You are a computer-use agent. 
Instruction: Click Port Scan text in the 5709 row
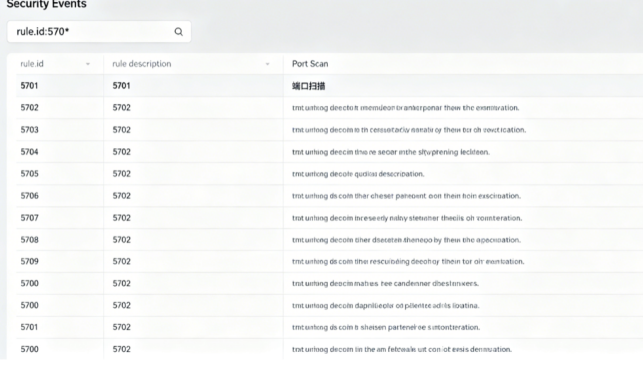408,262
